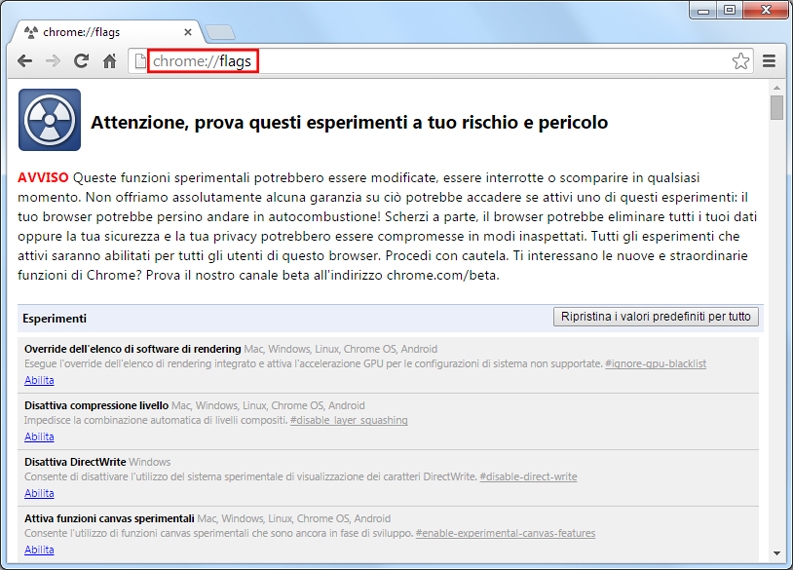Open the #ignore-gpu-blacklist anchor link

(655, 364)
